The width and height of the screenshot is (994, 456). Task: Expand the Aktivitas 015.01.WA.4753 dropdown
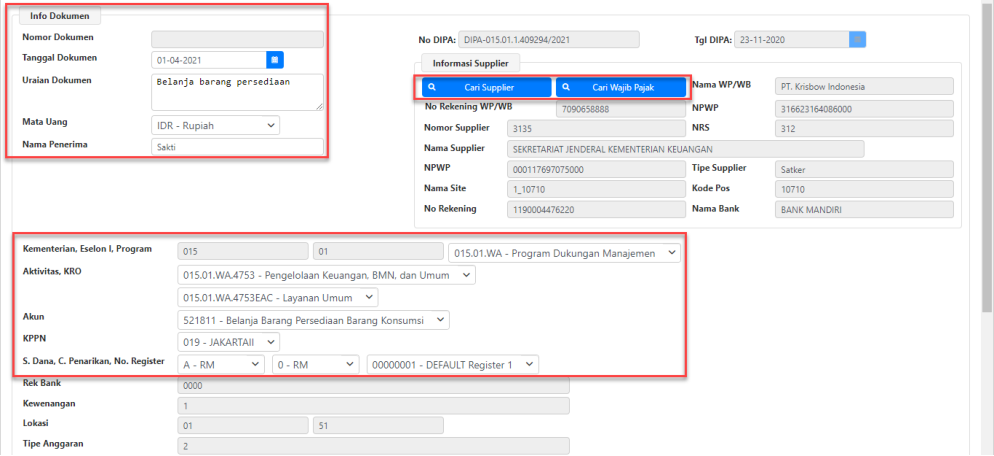click(x=326, y=275)
